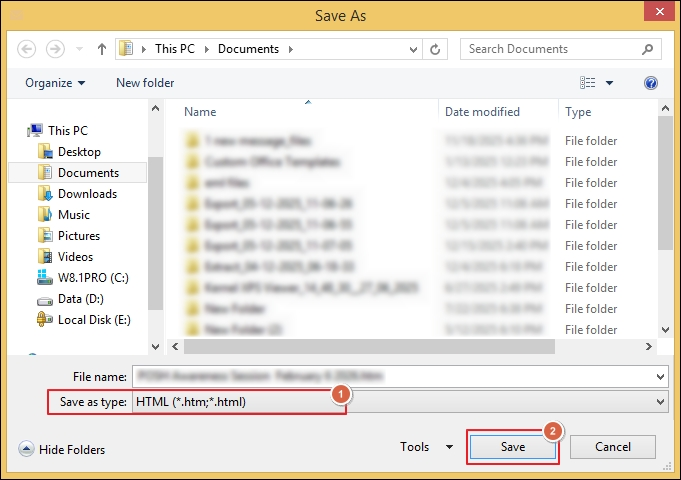
Task: Go back with the Back arrow
Action: tap(26, 49)
